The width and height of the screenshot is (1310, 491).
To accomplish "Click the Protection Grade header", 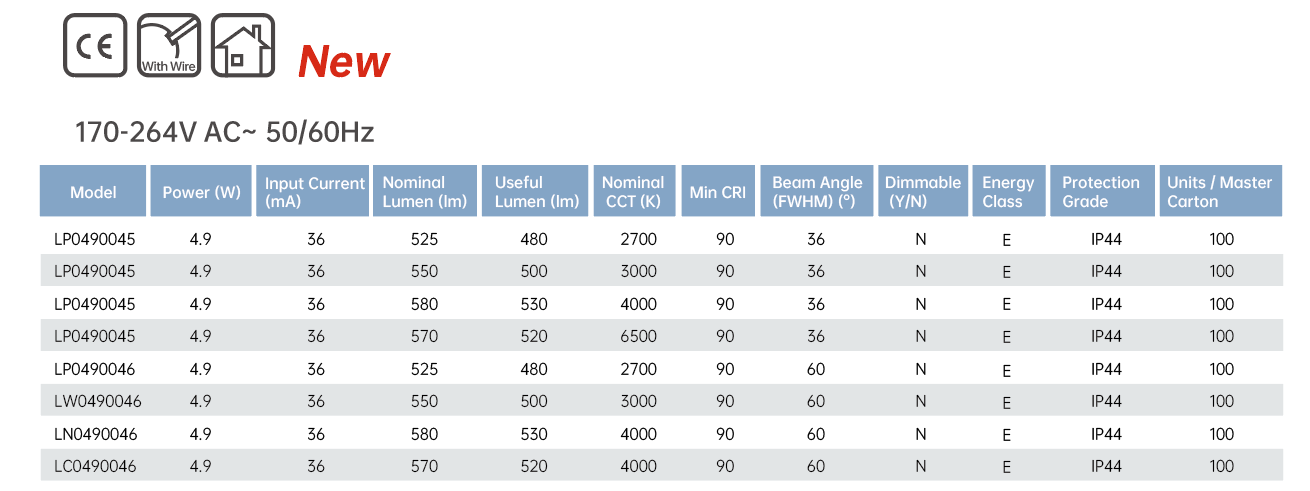I will point(1101,192).
